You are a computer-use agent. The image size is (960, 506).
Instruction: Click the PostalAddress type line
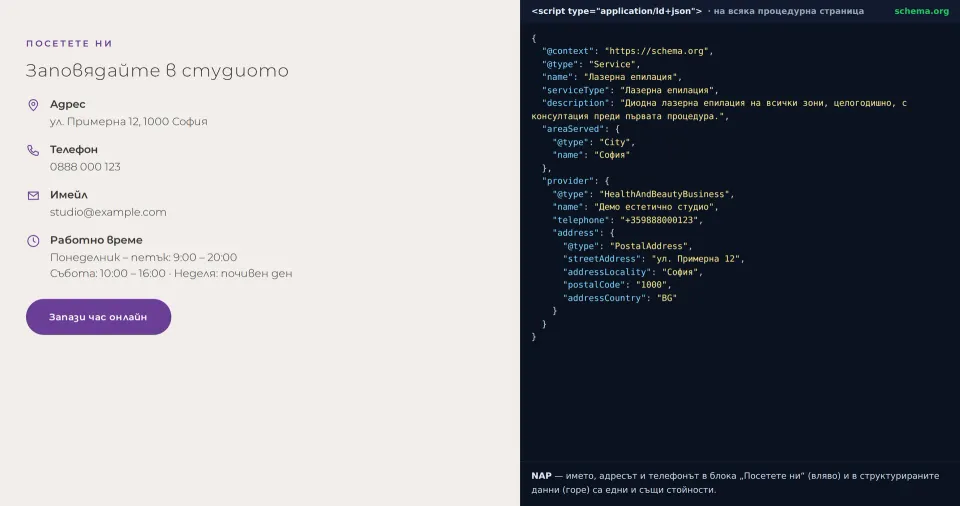point(628,246)
